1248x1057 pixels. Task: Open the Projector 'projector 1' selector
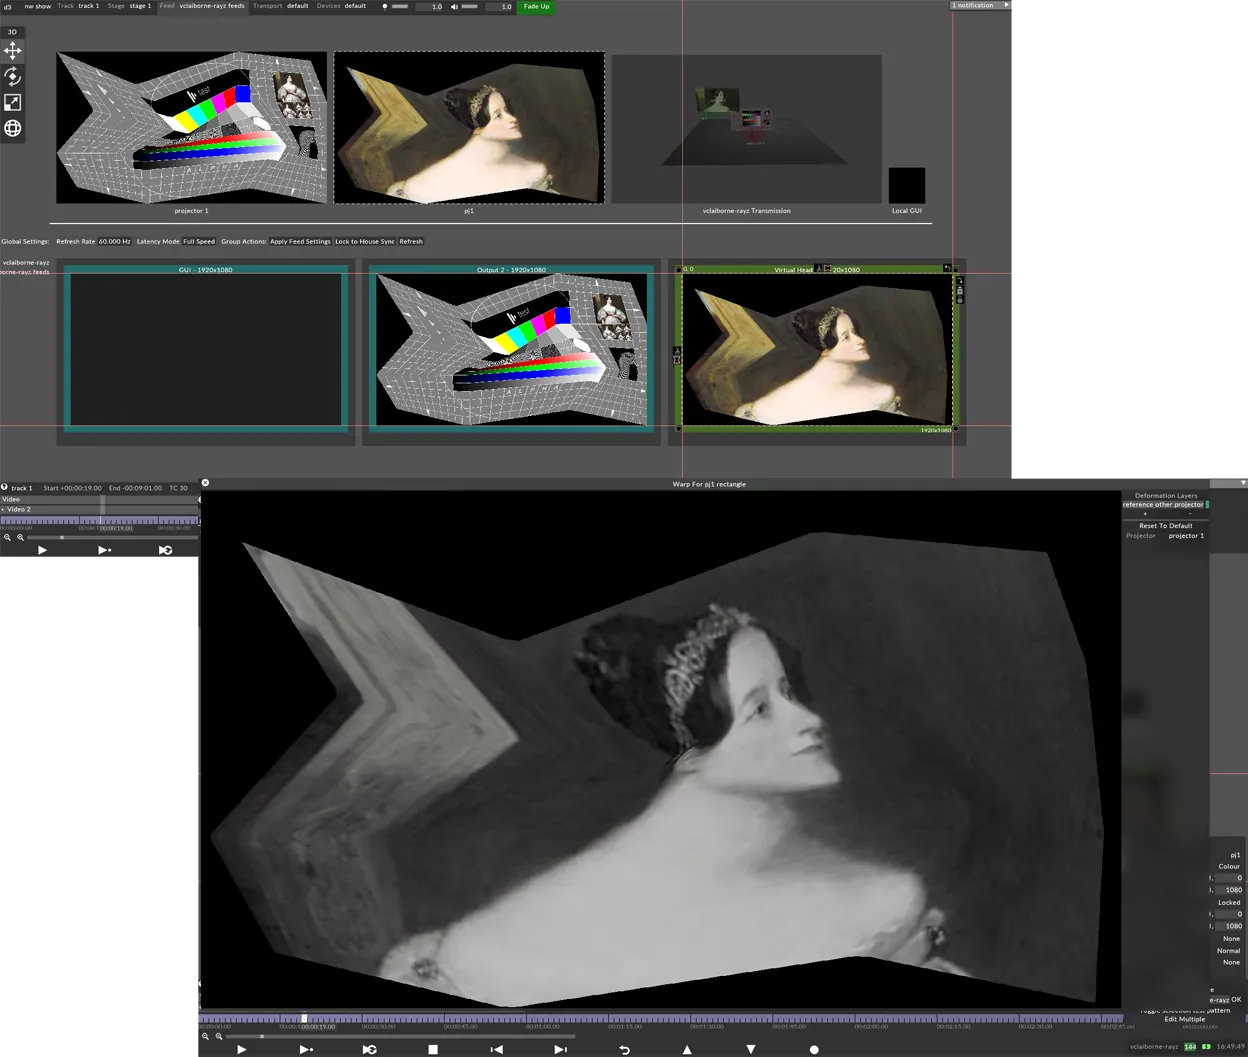1186,536
